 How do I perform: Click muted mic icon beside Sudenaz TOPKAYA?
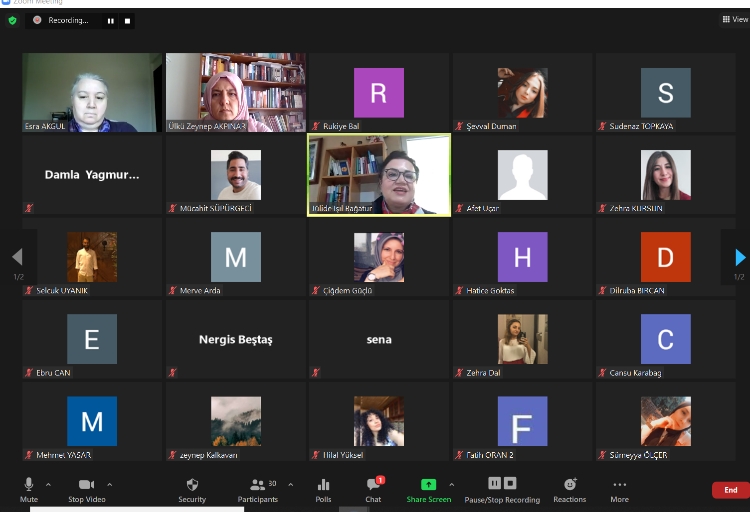pos(602,126)
